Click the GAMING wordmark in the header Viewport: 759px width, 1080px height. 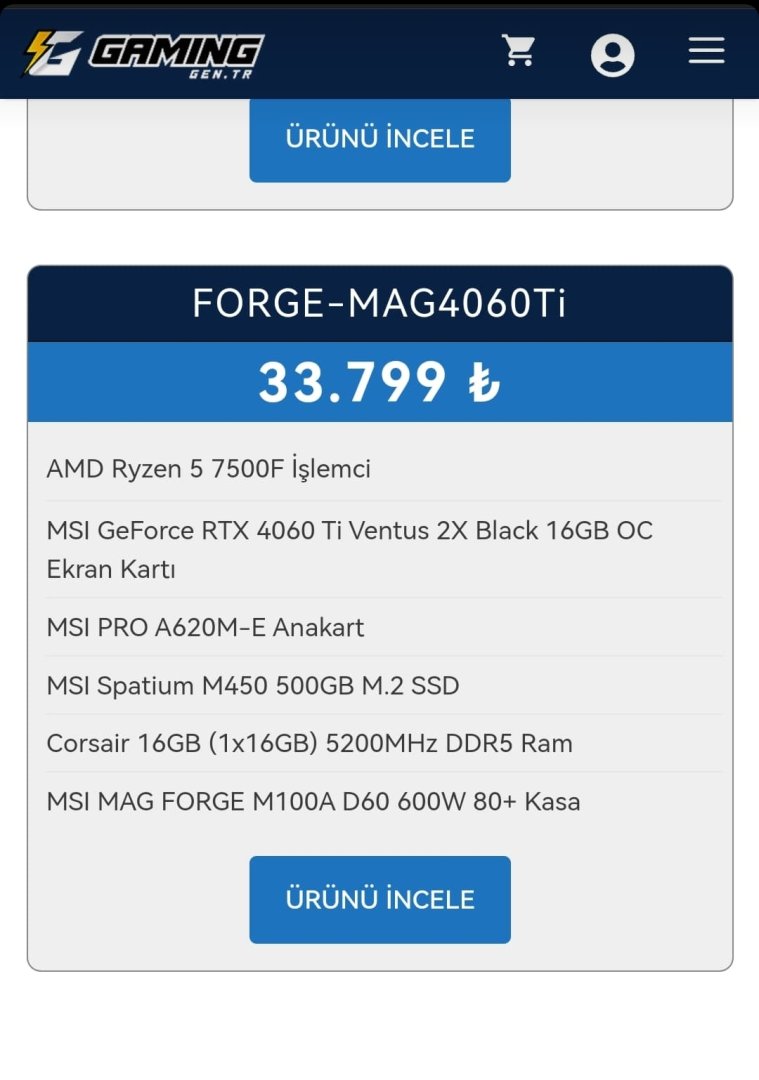click(176, 48)
